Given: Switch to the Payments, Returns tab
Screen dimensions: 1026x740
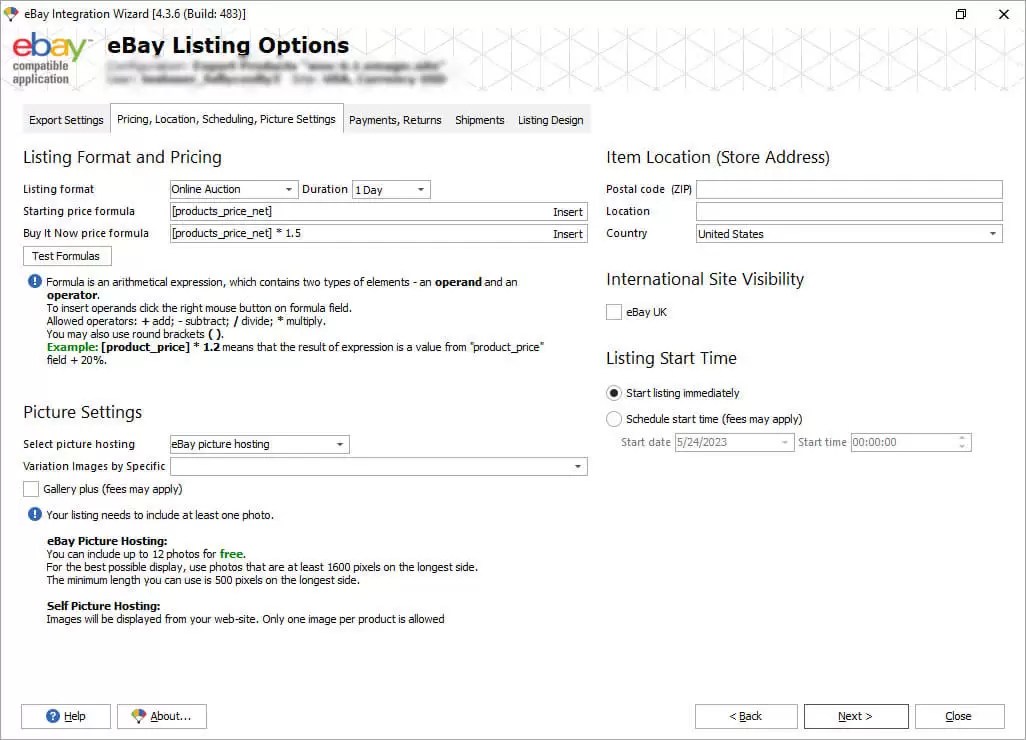Looking at the screenshot, I should pos(393,119).
